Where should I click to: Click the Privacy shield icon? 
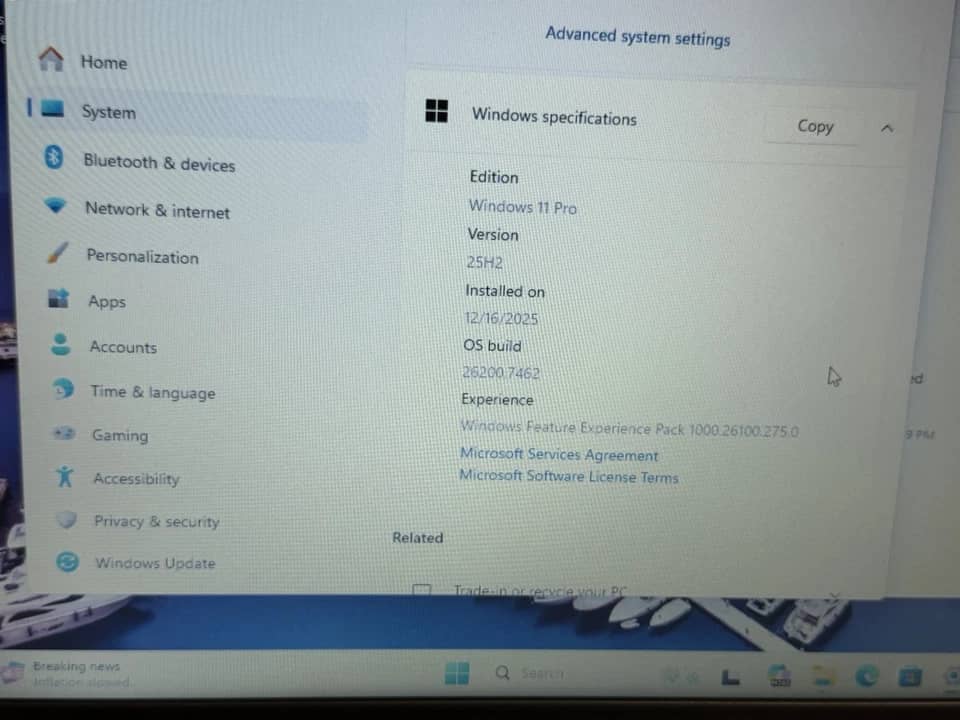coord(66,519)
